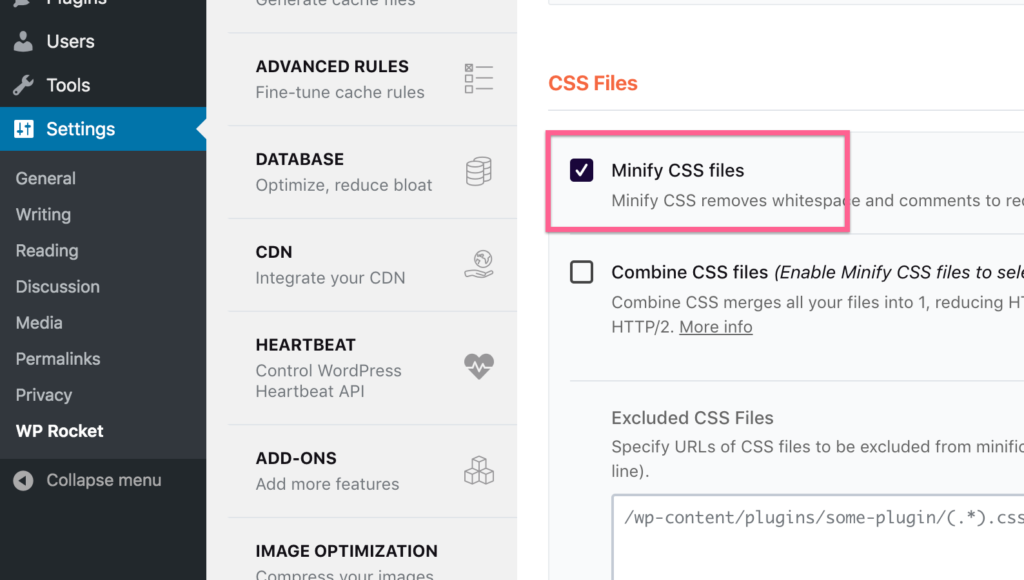Click the Database stack icon

pos(479,172)
